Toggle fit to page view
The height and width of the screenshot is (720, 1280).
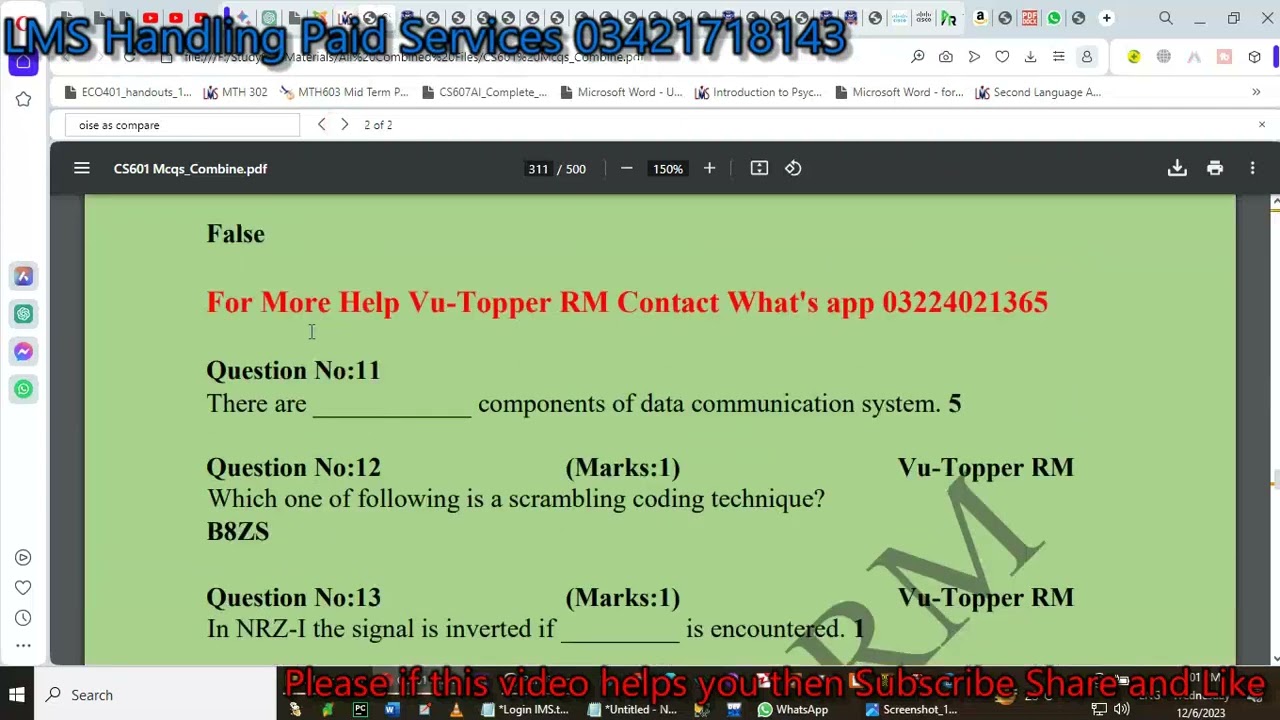click(x=759, y=169)
